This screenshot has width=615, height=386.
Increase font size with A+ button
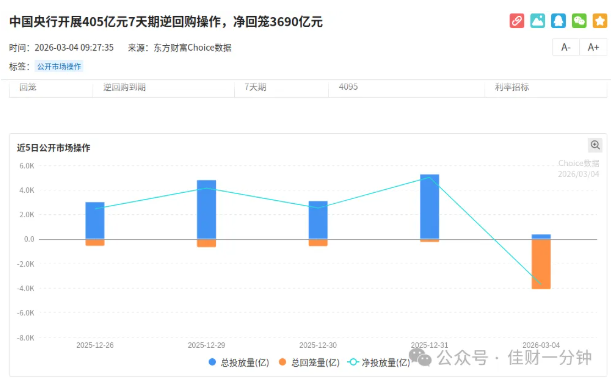[593, 47]
